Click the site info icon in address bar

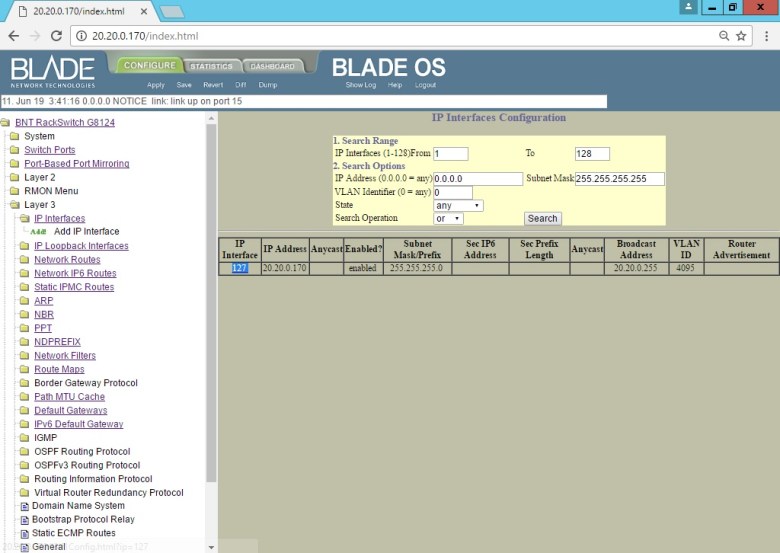click(82, 36)
